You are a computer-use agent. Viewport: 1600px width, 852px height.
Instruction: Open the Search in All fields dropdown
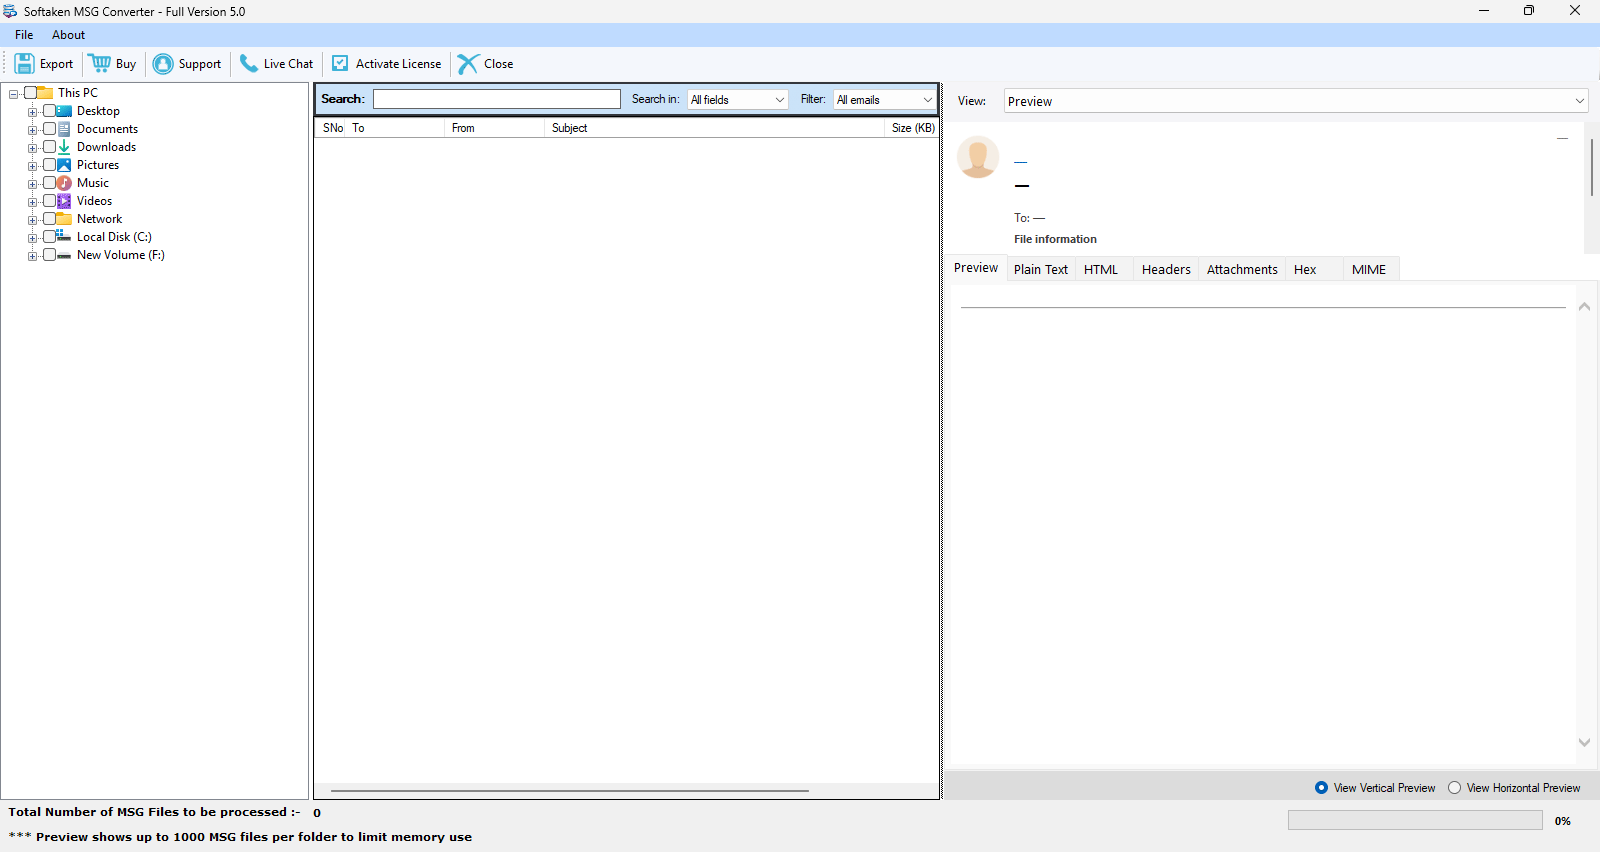pyautogui.click(x=738, y=100)
